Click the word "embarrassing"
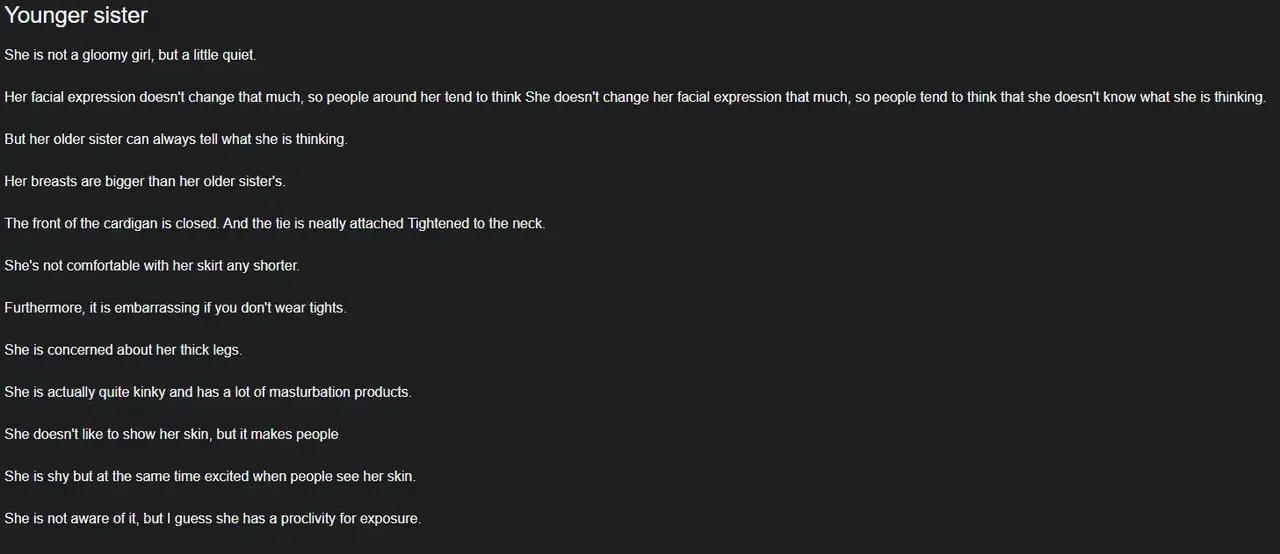1280x554 pixels. click(x=156, y=308)
